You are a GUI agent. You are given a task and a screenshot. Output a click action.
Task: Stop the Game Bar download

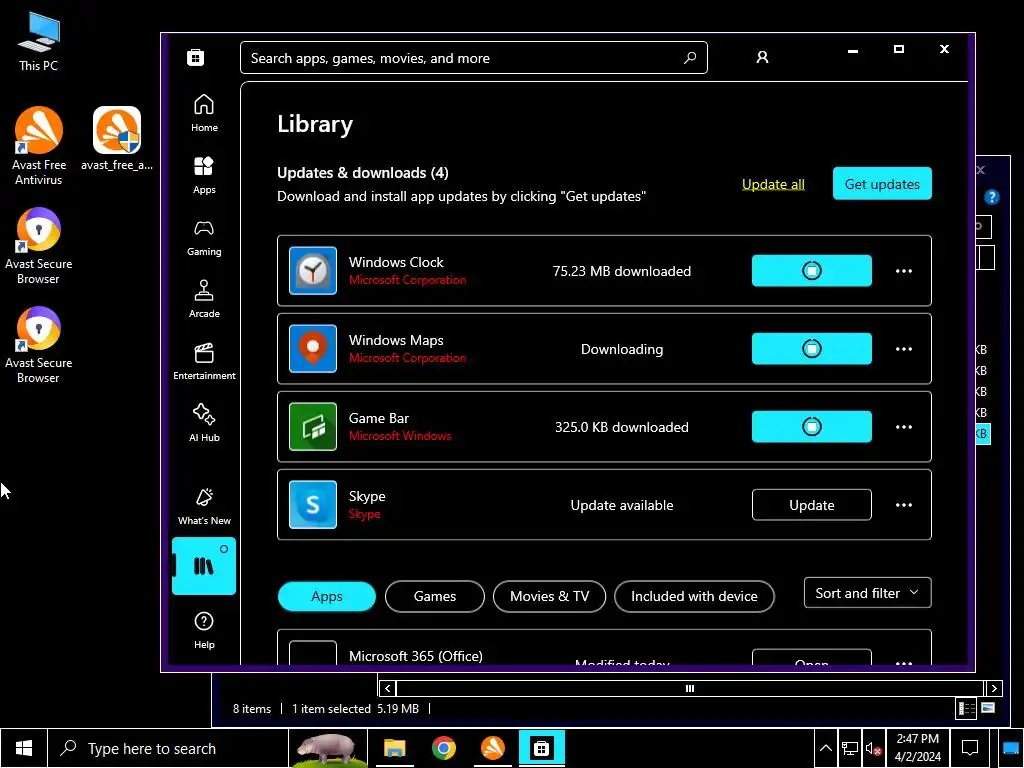coord(812,426)
